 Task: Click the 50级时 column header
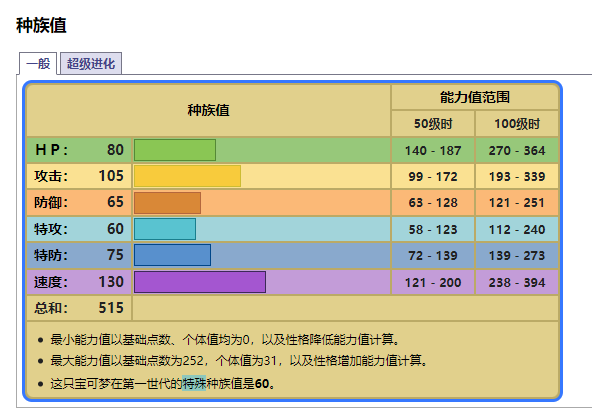tap(433, 124)
